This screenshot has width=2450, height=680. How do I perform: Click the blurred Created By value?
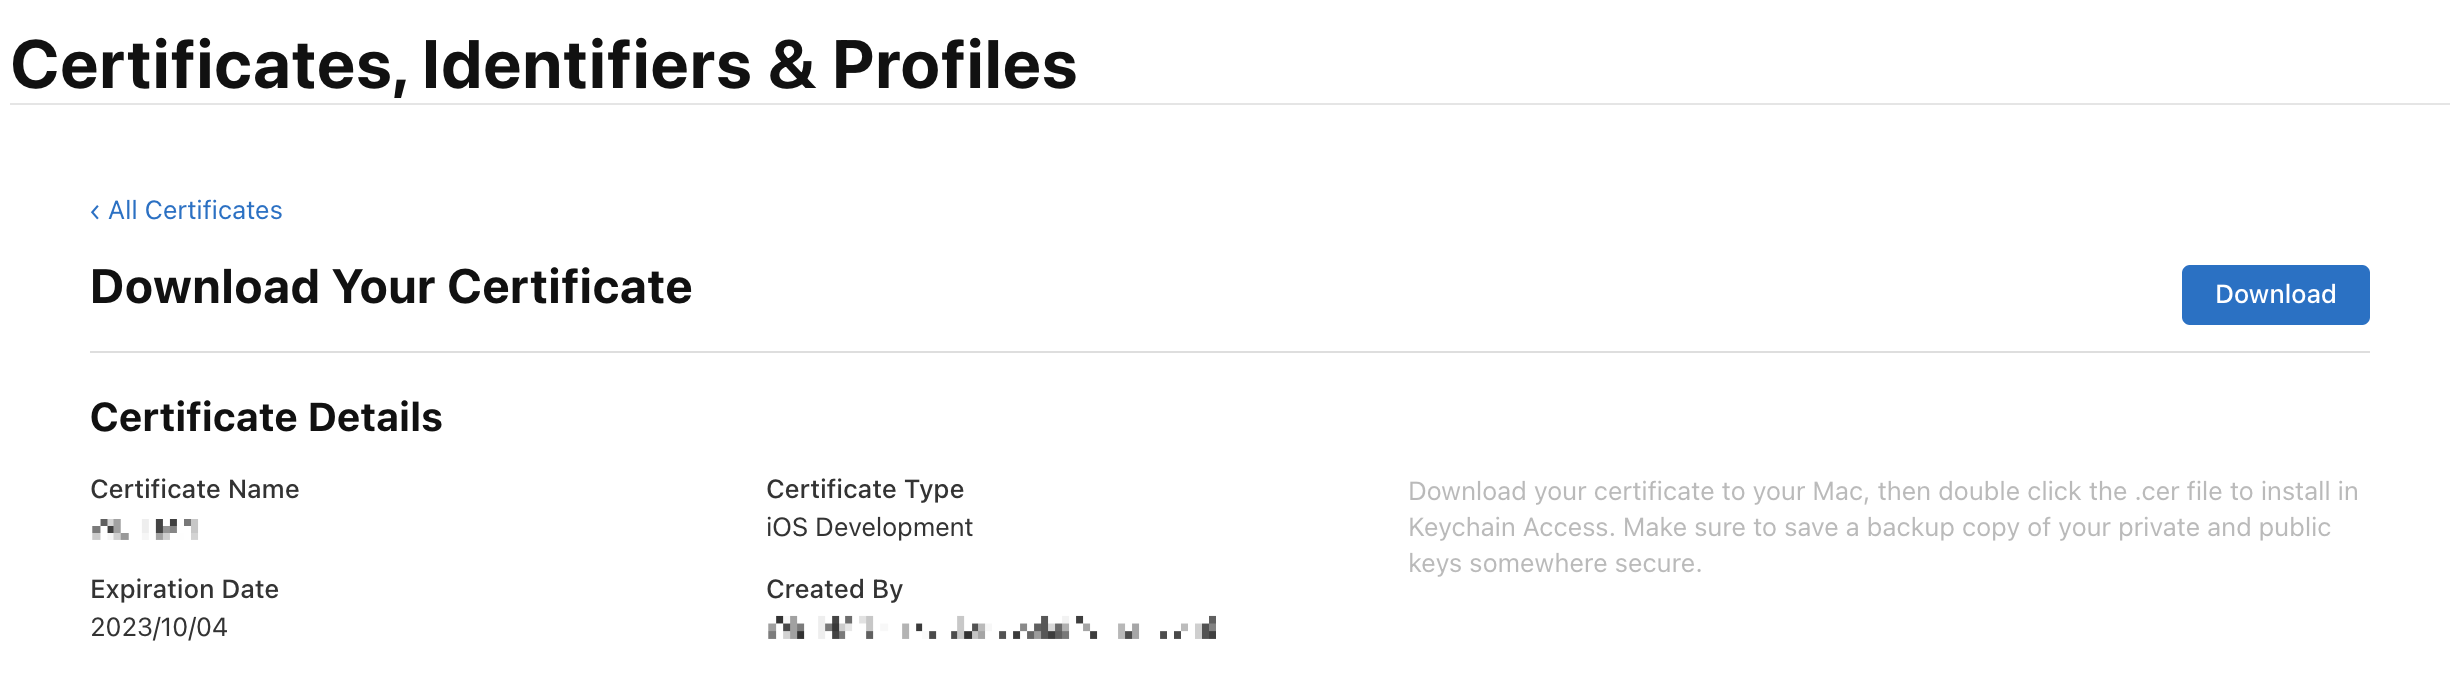[x=992, y=628]
